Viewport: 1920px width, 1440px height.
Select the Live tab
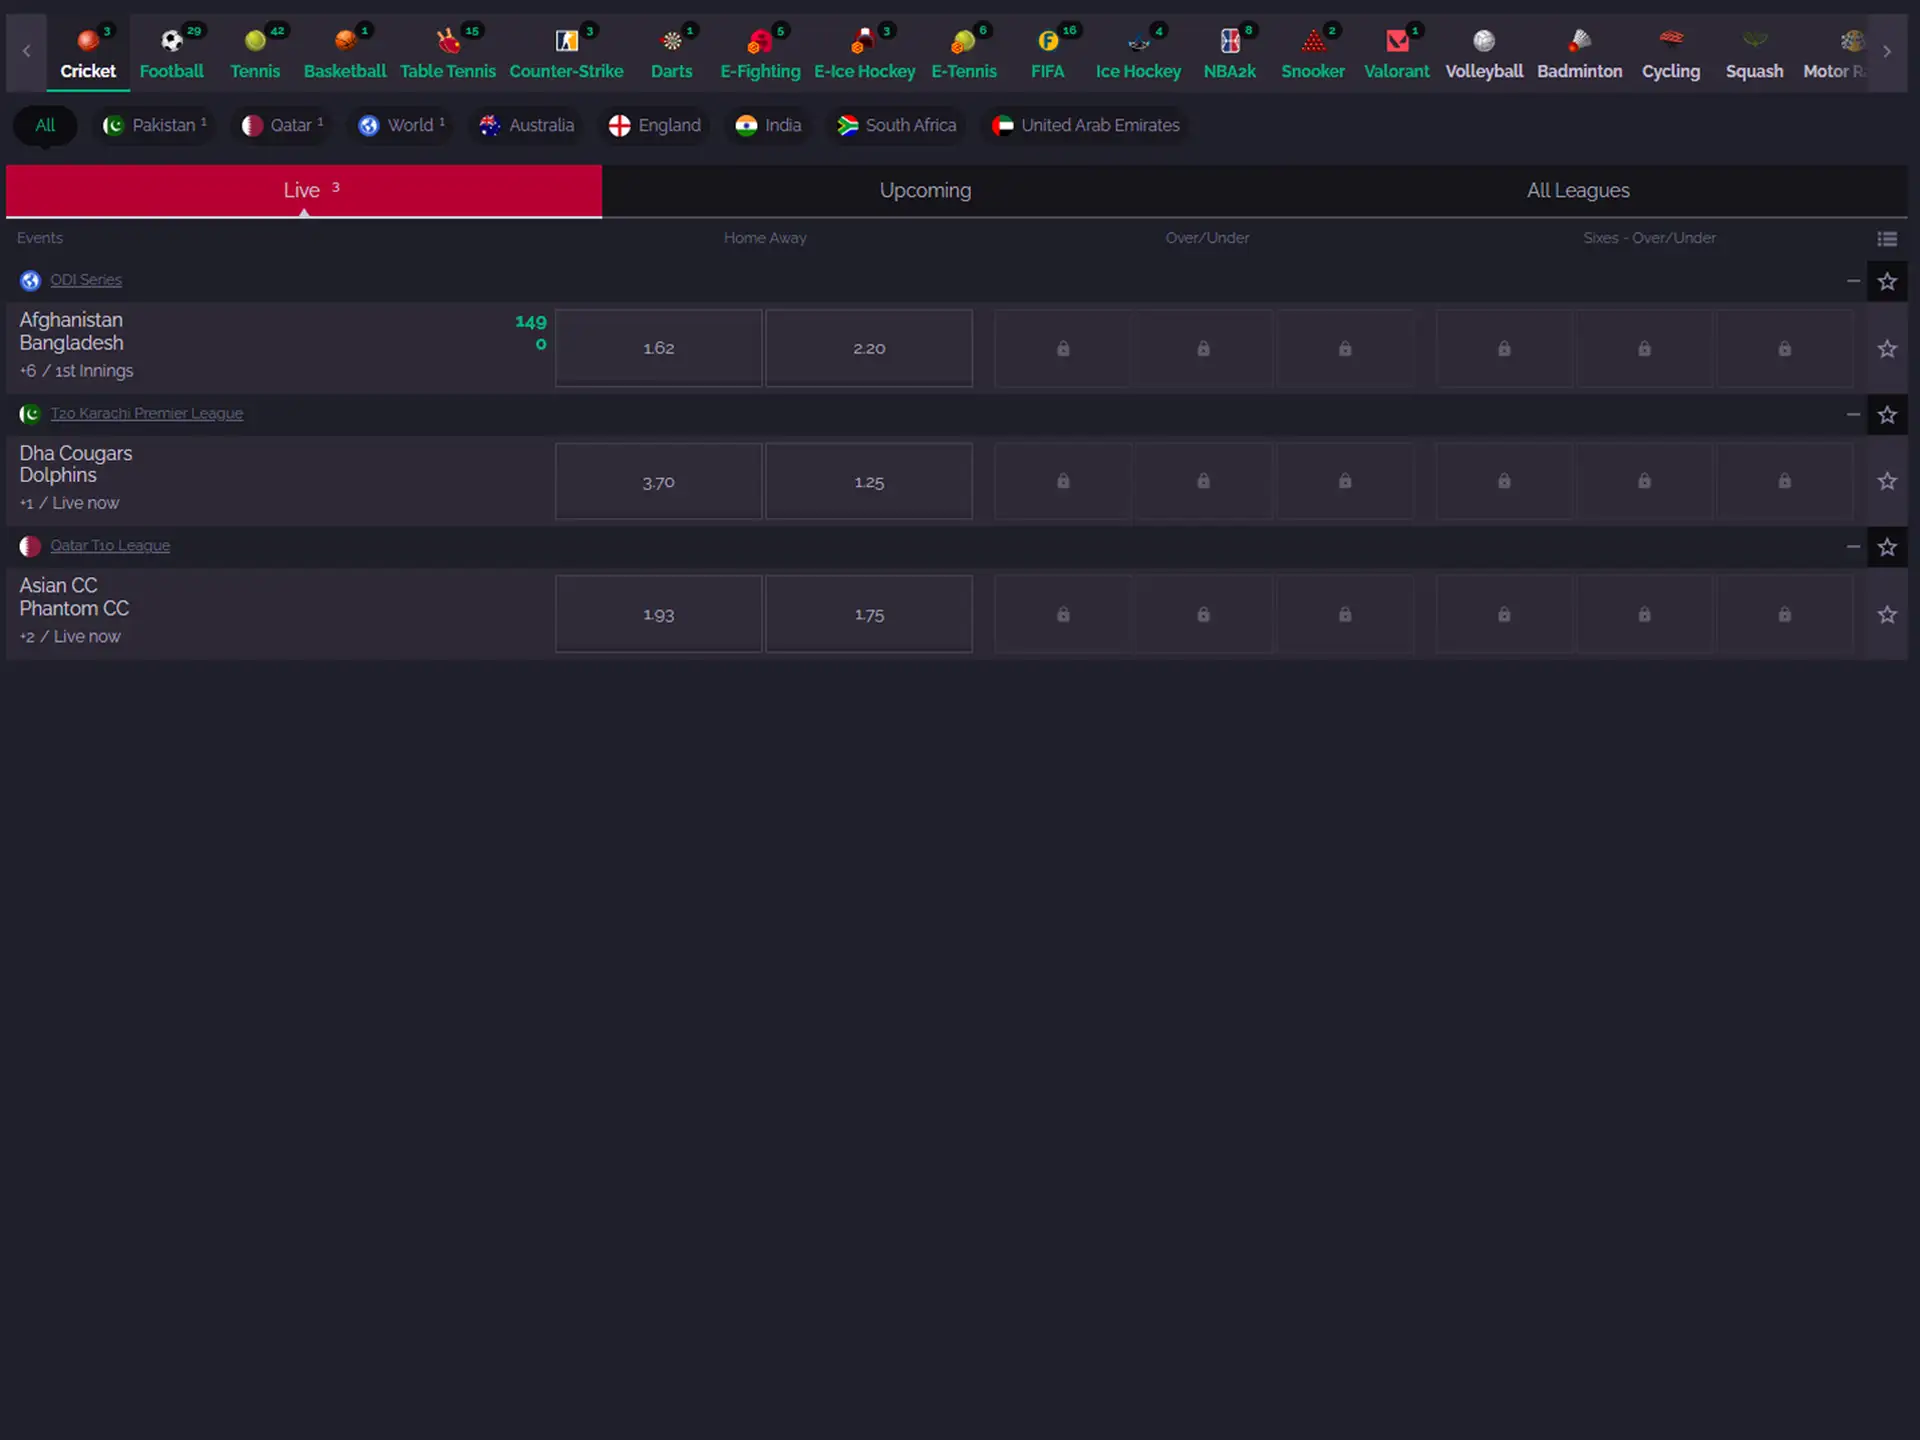304,189
